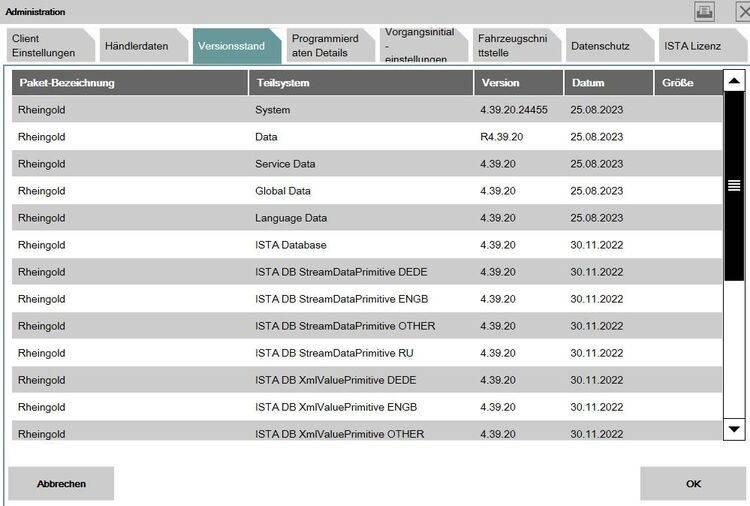Screen dimensions: 750x506
Task: Click the Teilsystem column header
Action: pyautogui.click(x=361, y=83)
